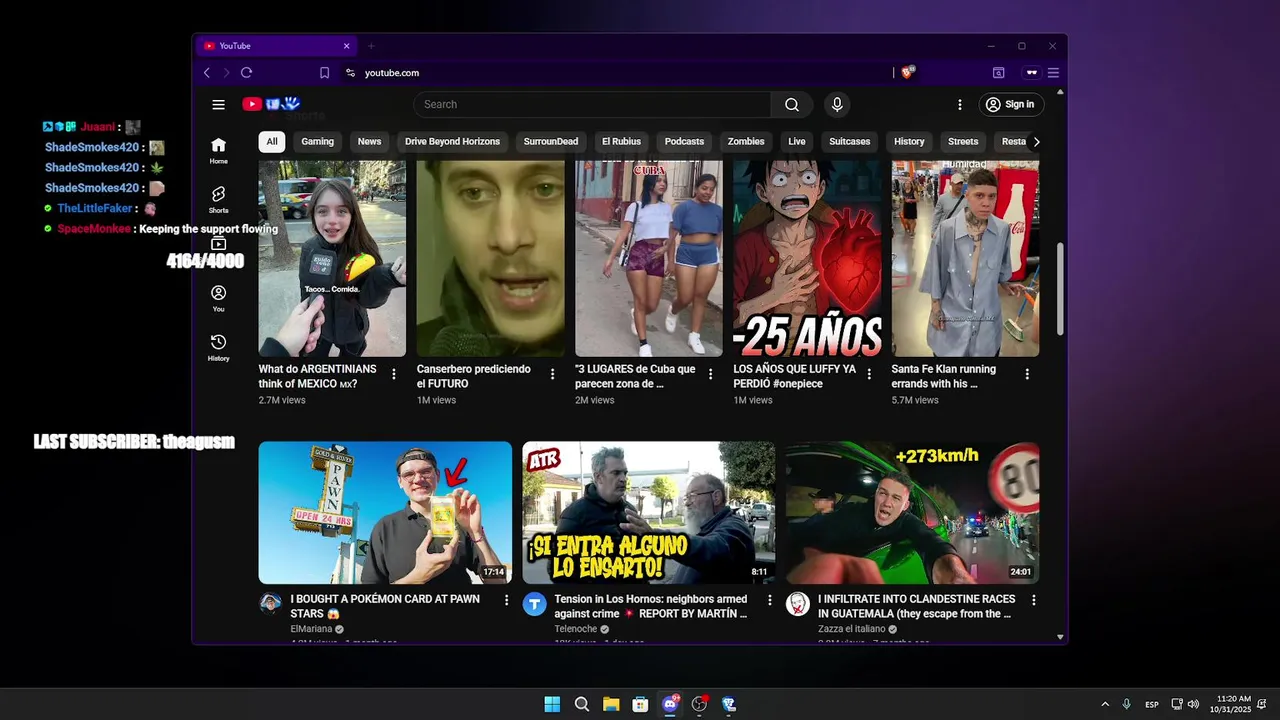Open options for Pokémon card video
The image size is (1280, 720).
pos(506,600)
